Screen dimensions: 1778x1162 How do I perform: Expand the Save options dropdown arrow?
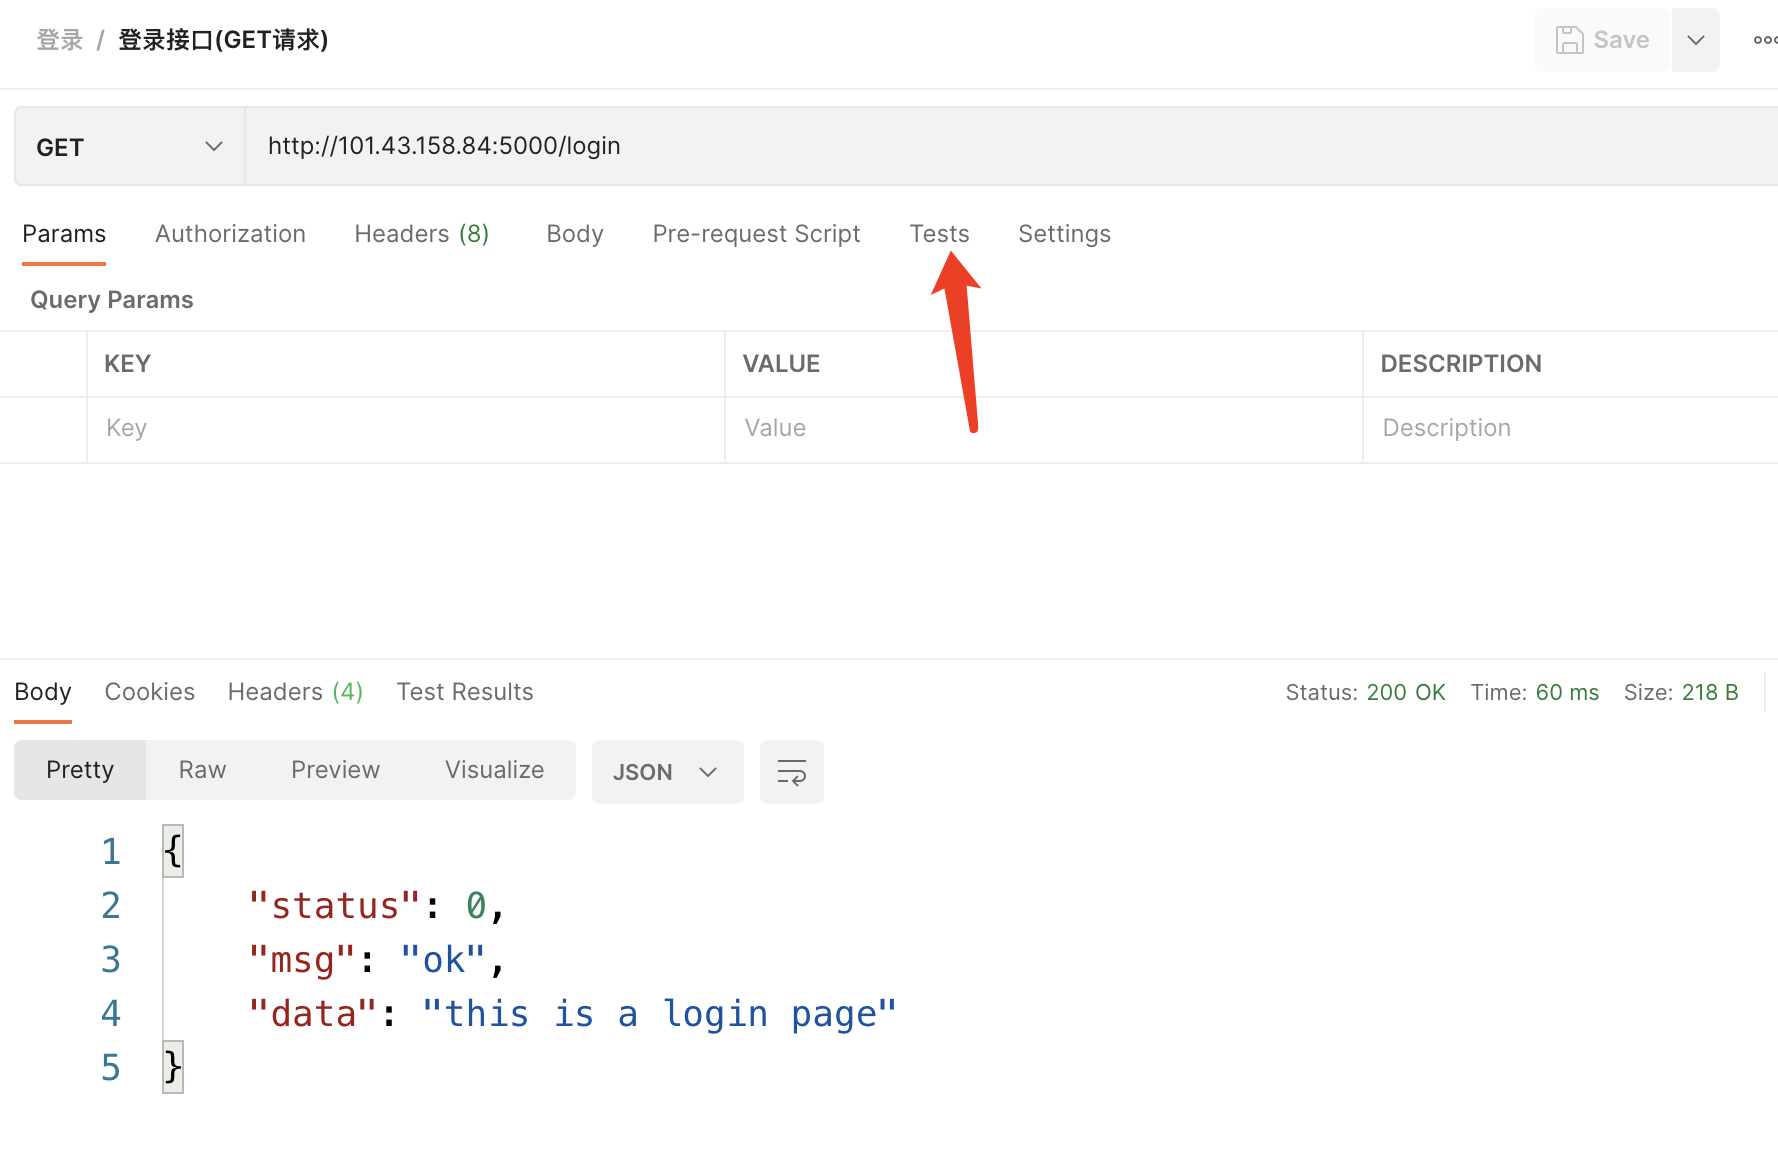click(1695, 40)
